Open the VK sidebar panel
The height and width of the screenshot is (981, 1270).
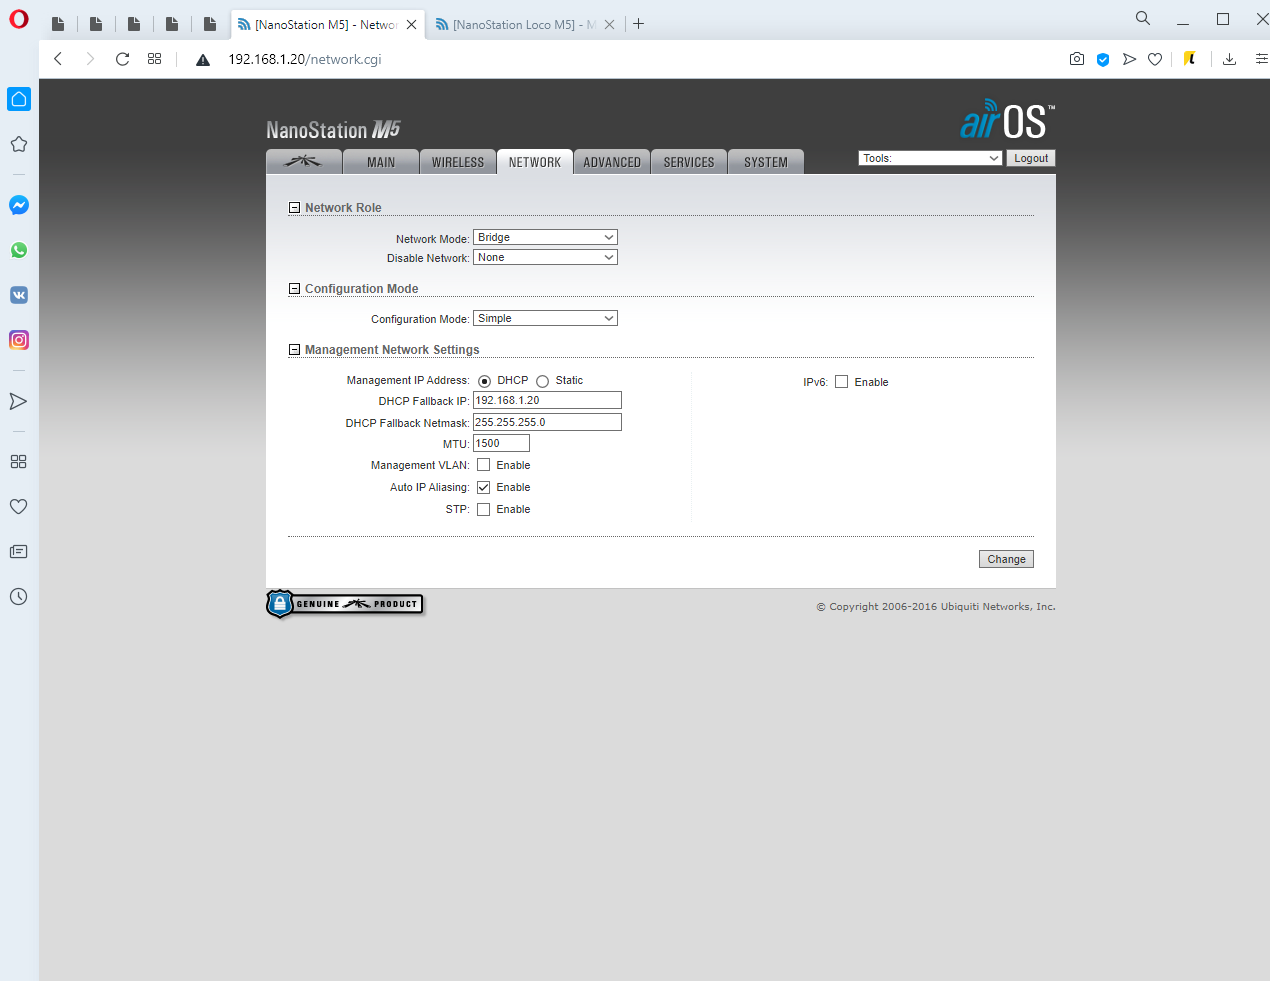[x=19, y=295]
